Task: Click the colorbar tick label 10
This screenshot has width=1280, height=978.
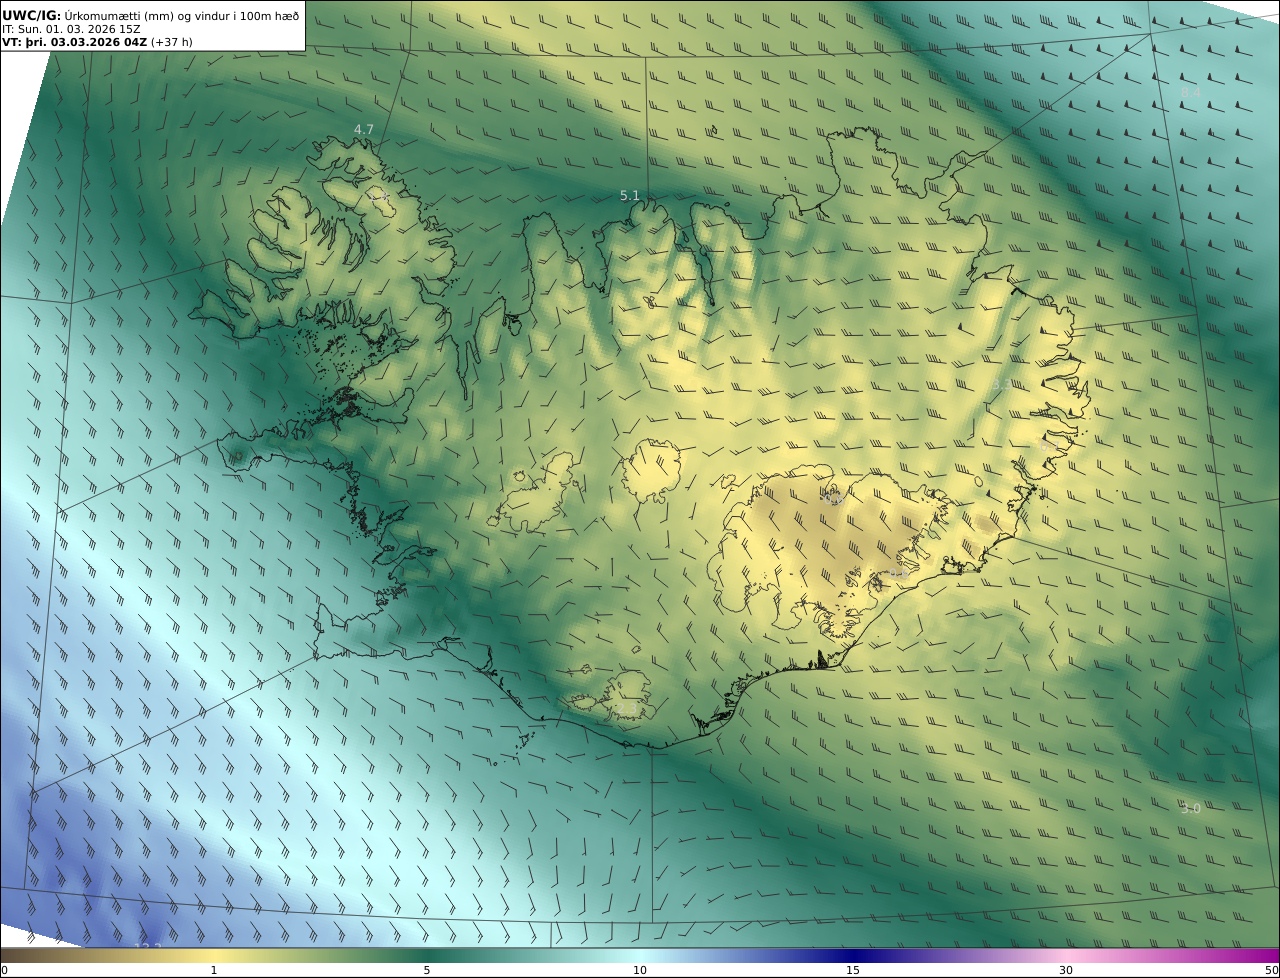Action: point(640,970)
